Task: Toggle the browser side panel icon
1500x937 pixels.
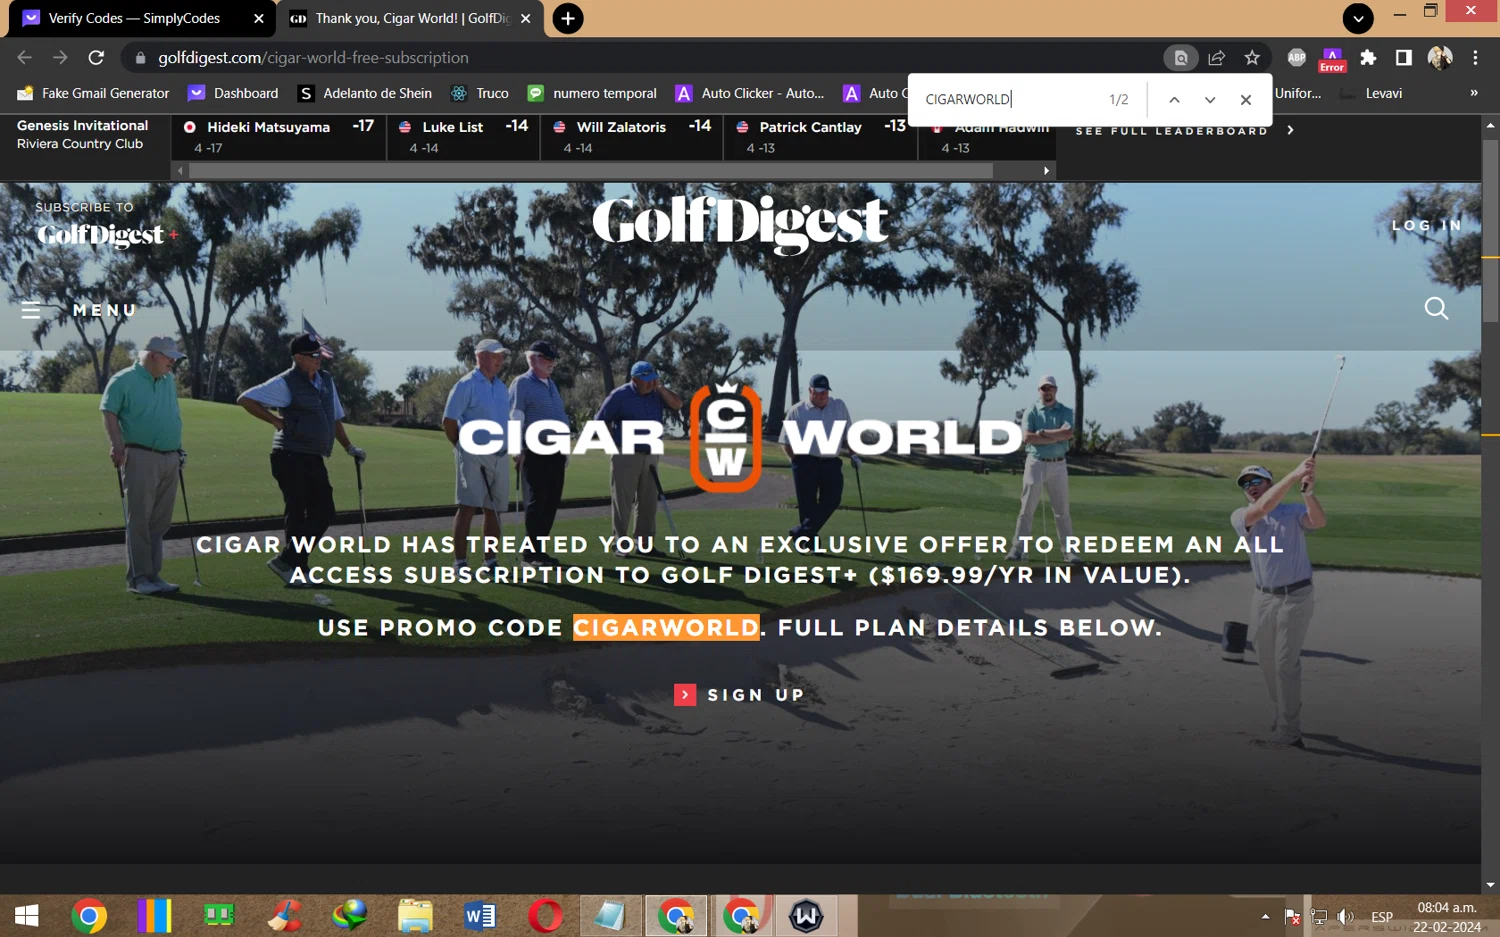Action: point(1404,58)
